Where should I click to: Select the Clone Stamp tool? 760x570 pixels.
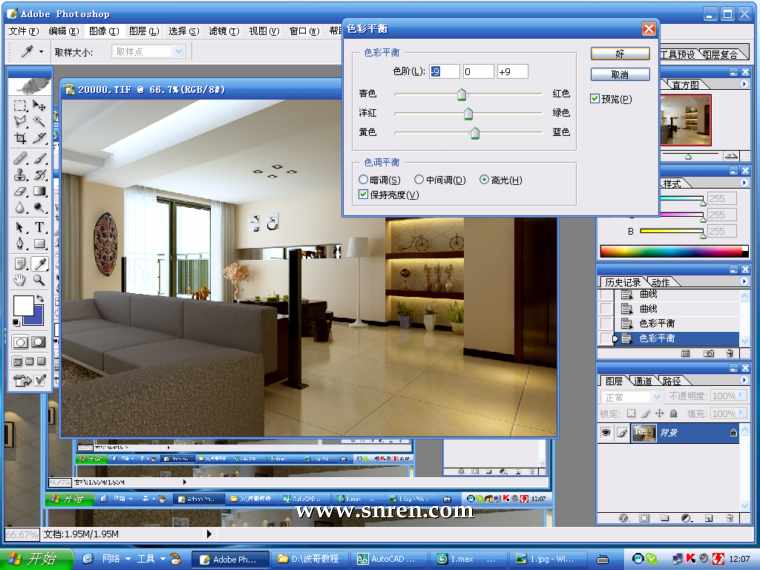click(20, 174)
